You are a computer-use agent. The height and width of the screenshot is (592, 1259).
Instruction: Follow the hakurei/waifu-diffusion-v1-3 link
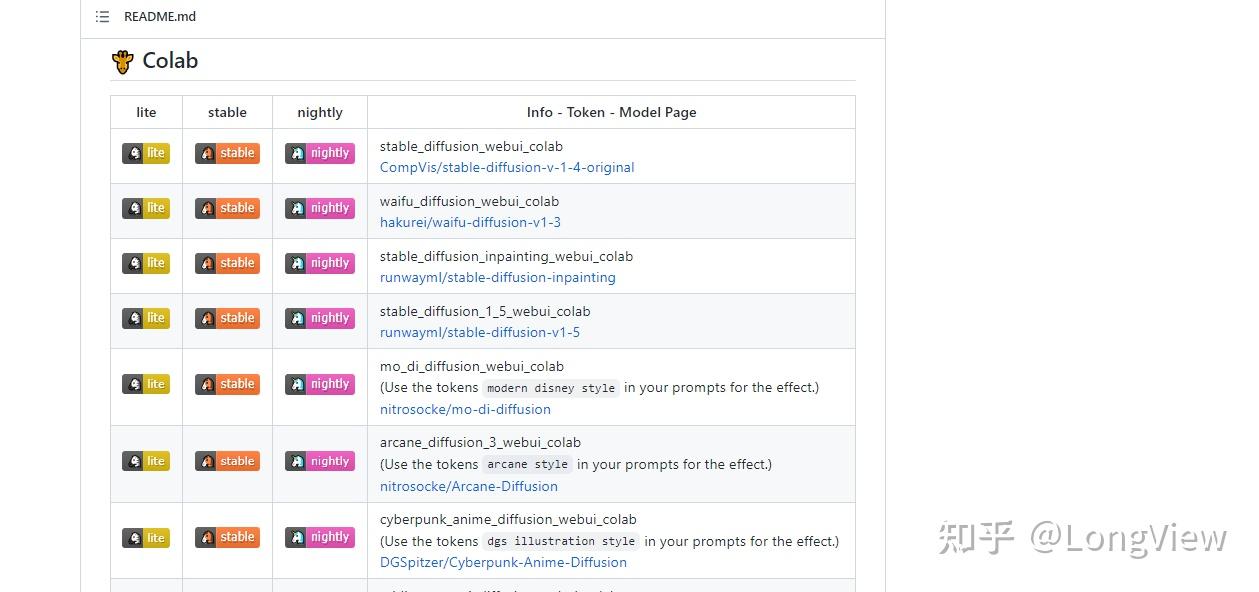point(470,223)
